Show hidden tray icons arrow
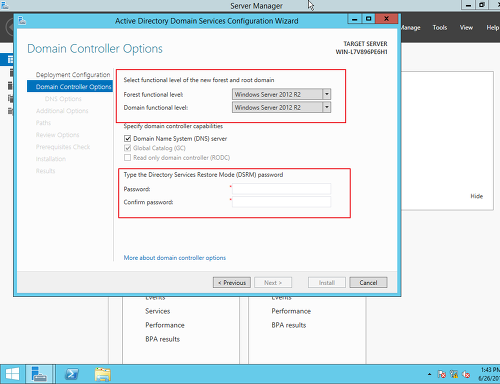Viewport: 500px width, 384px height. coord(429,374)
